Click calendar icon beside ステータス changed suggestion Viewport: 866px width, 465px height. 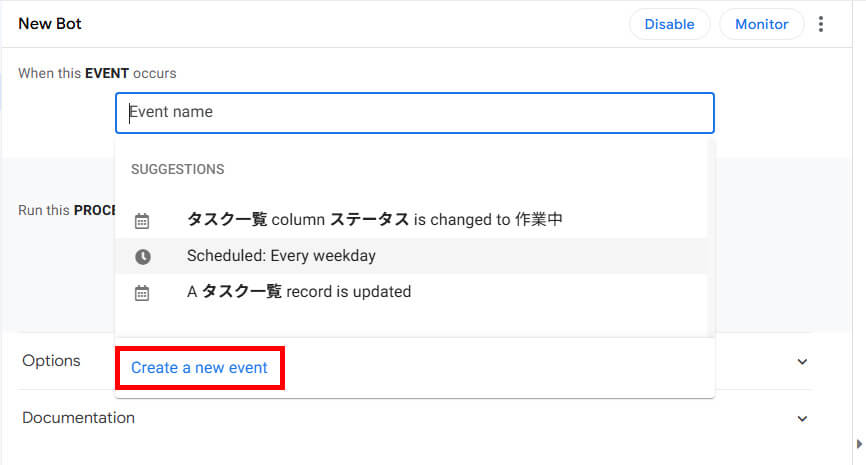pos(142,221)
